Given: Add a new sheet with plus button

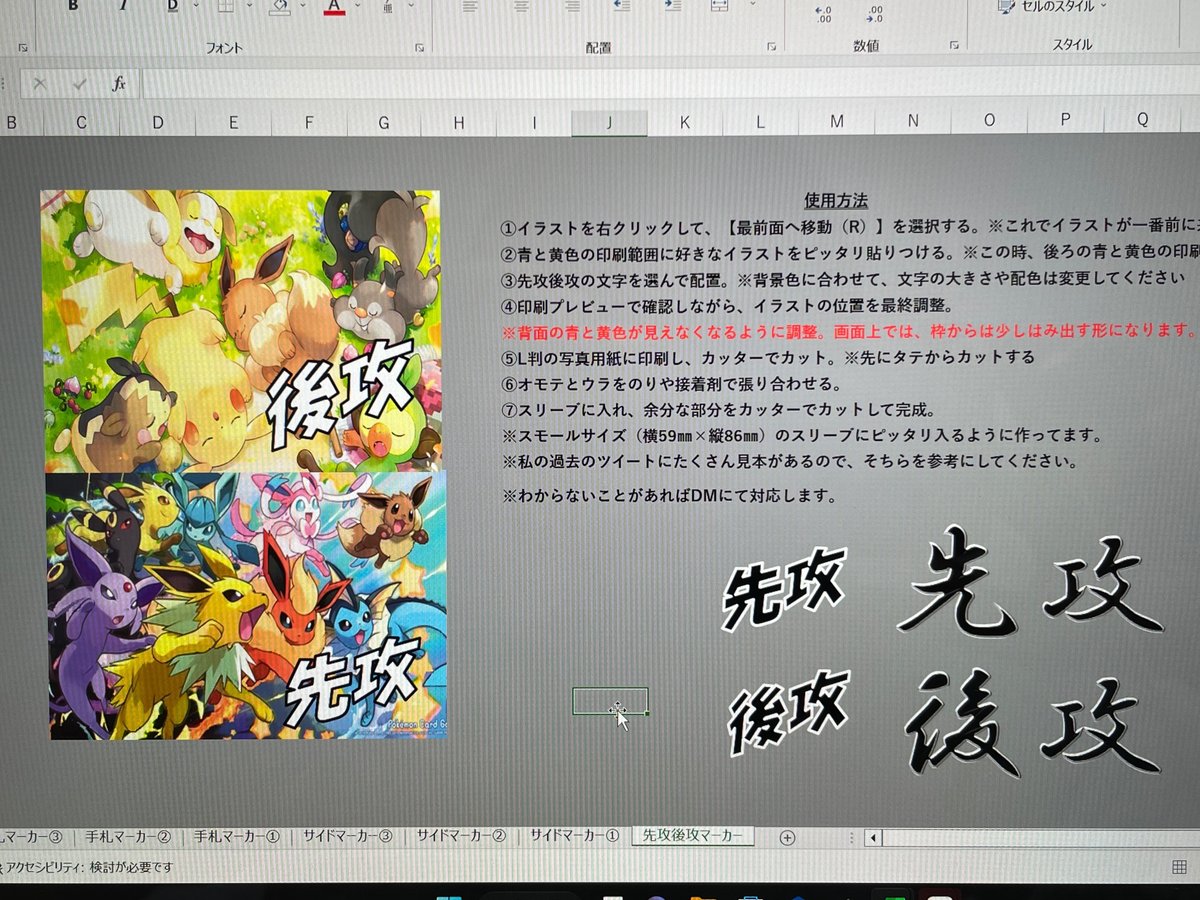Looking at the screenshot, I should [x=787, y=838].
